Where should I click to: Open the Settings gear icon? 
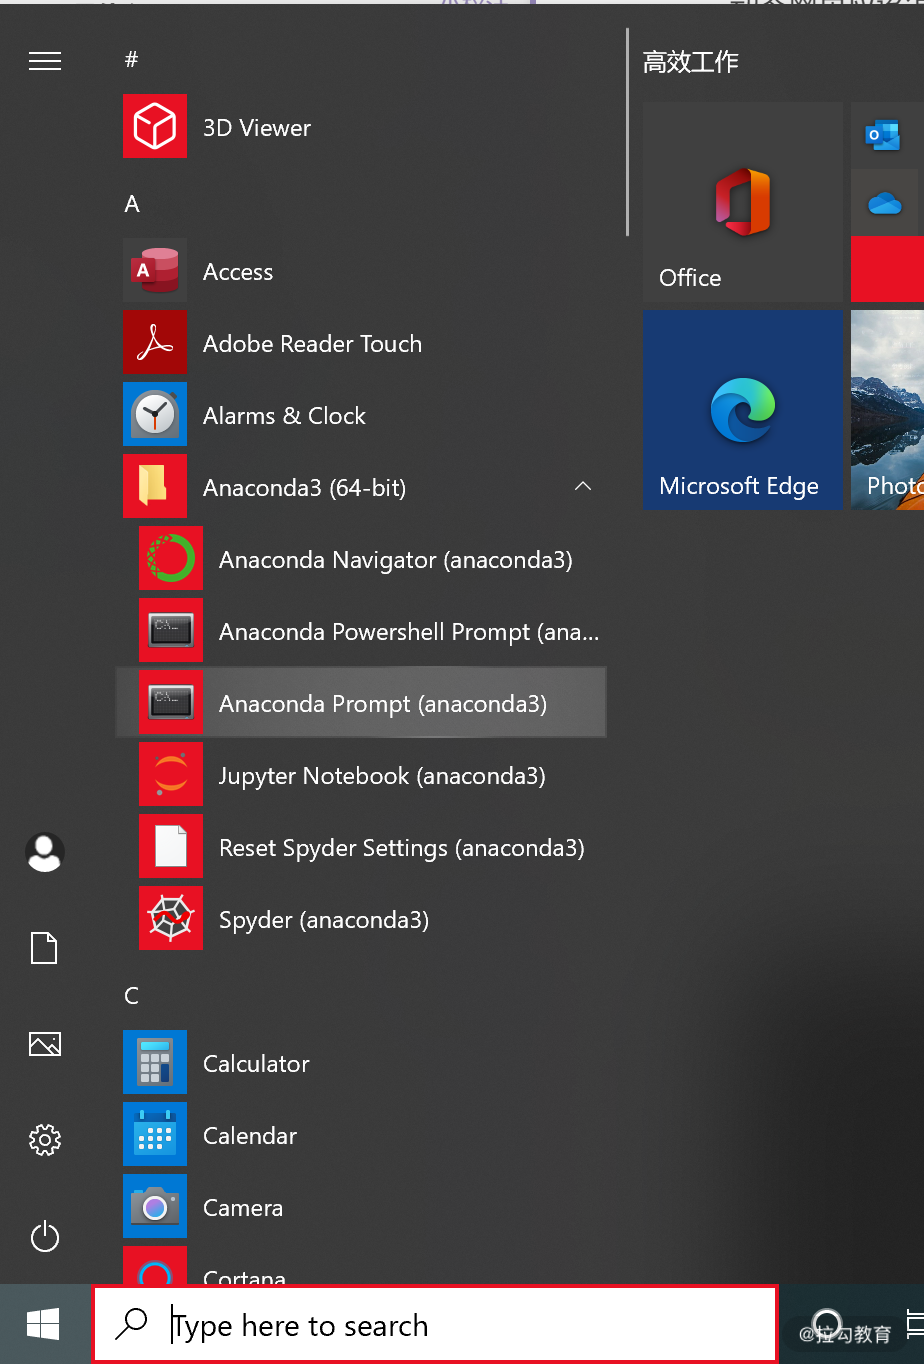click(x=45, y=1140)
